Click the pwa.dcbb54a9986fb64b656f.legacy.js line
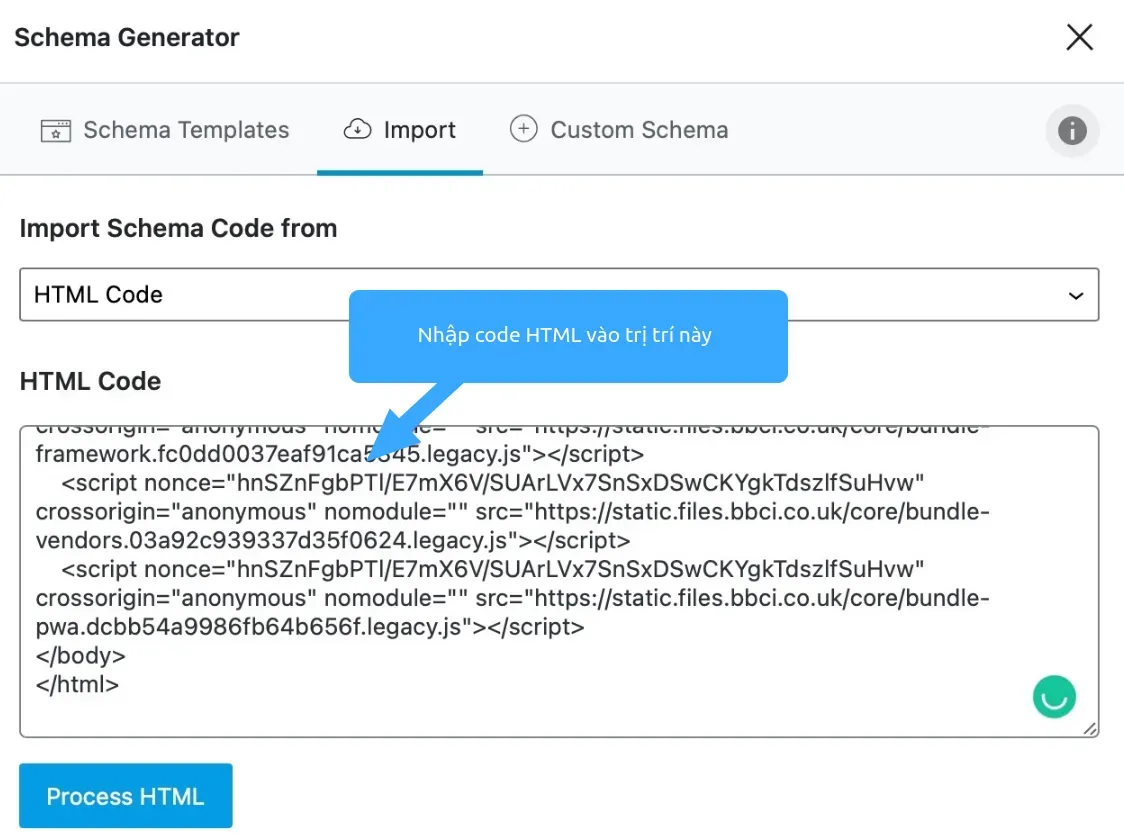Image resolution: width=1124 pixels, height=835 pixels. [x=310, y=627]
